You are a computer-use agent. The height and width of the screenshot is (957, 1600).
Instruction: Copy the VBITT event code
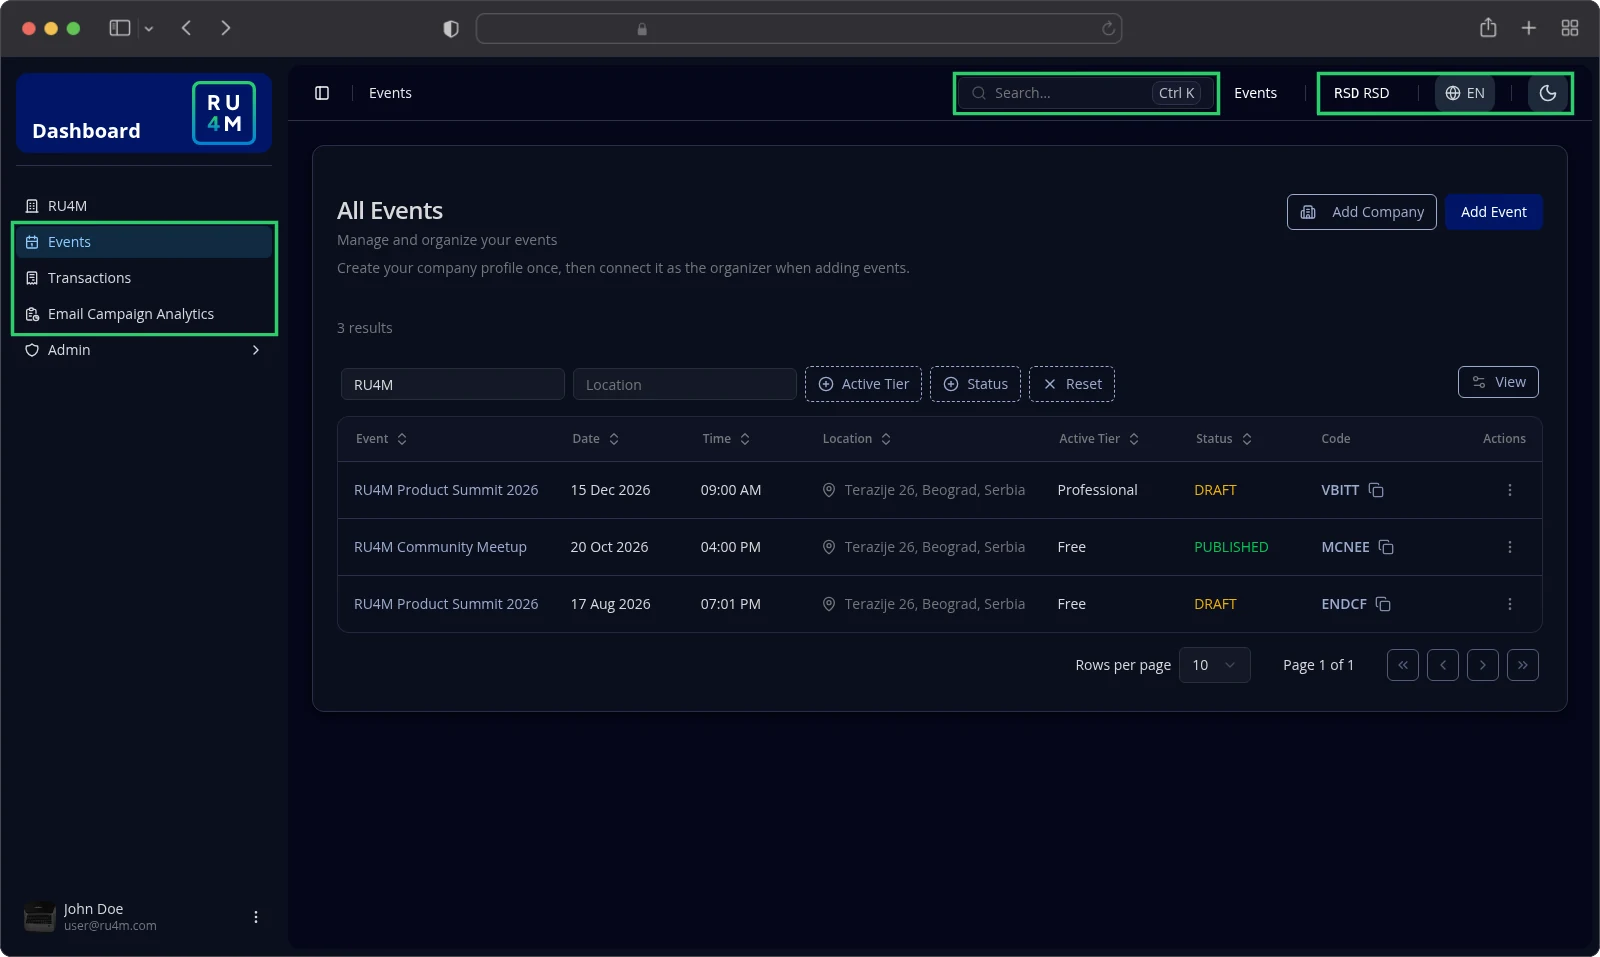1376,490
